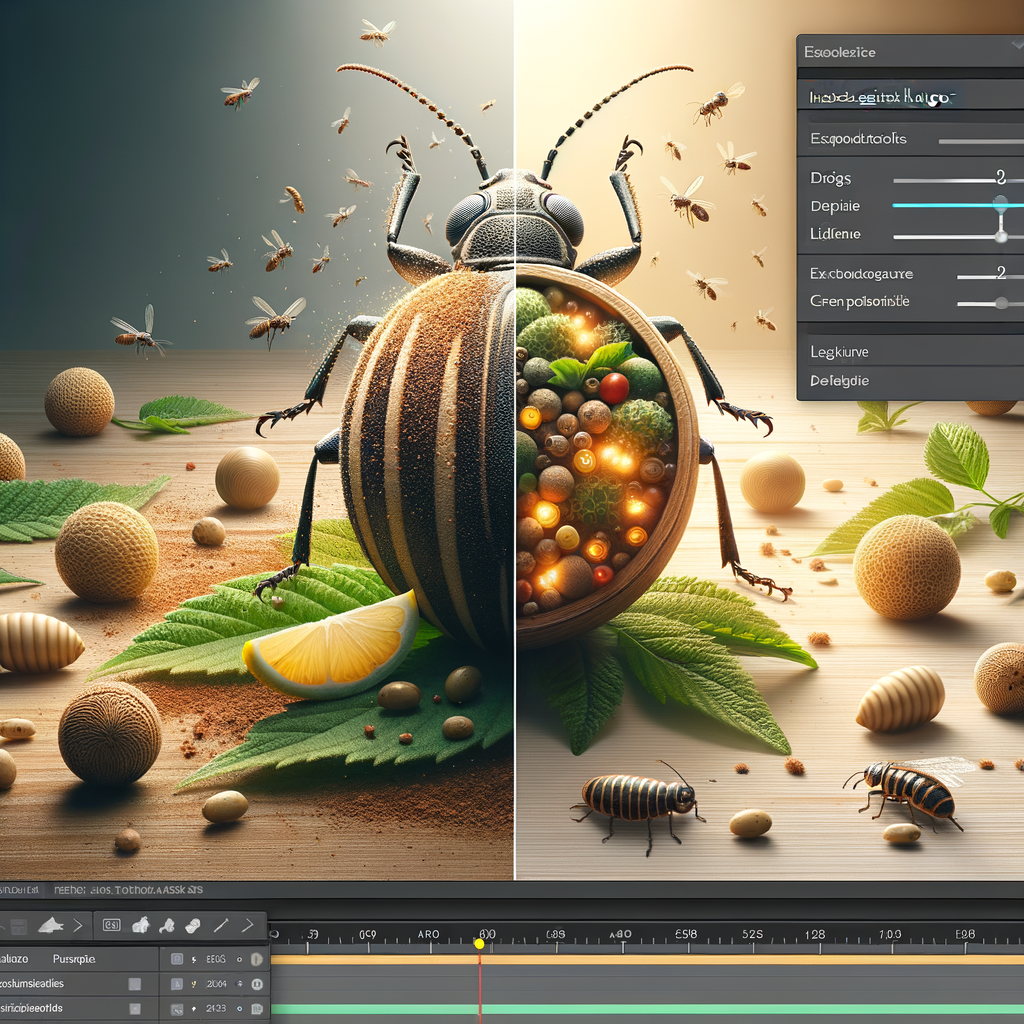Toggle the checkbox on the third layer row
The image size is (1024, 1024).
click(x=134, y=1009)
